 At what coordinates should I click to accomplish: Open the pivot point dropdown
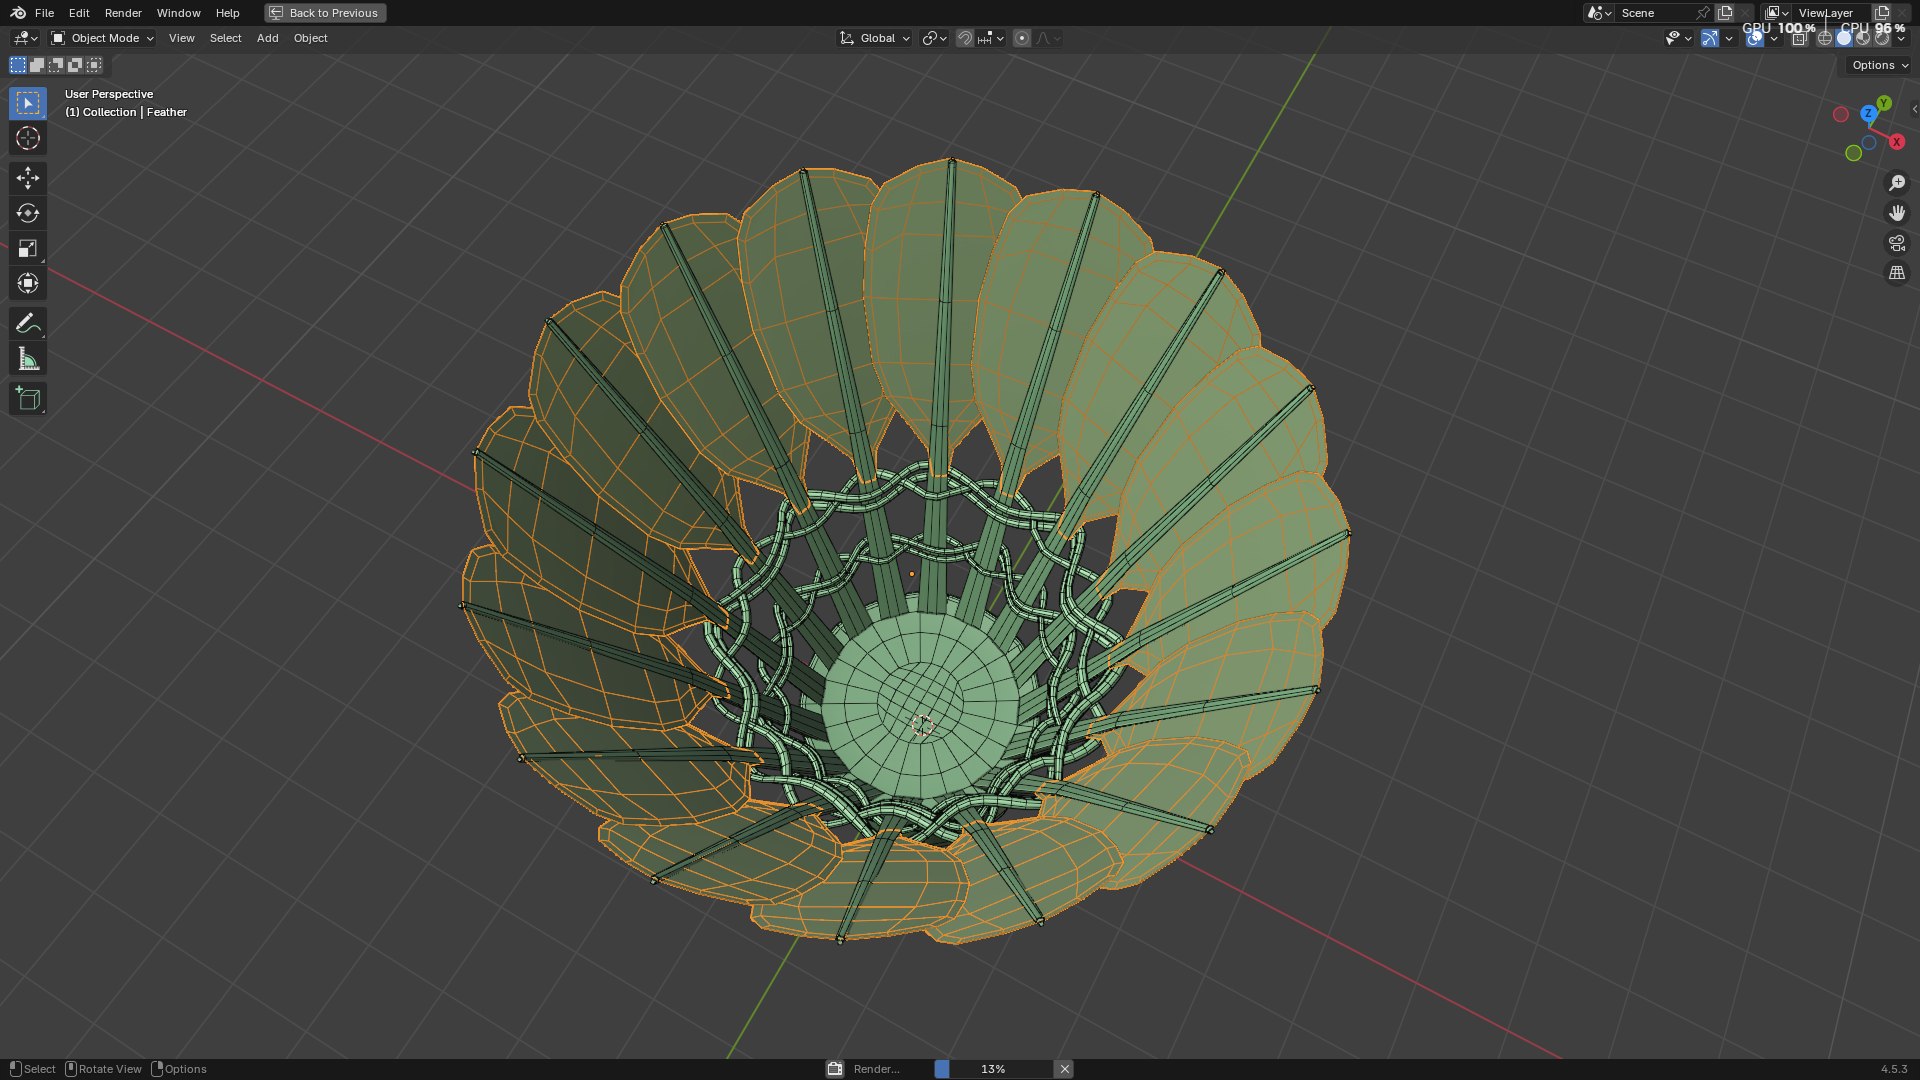(x=934, y=38)
